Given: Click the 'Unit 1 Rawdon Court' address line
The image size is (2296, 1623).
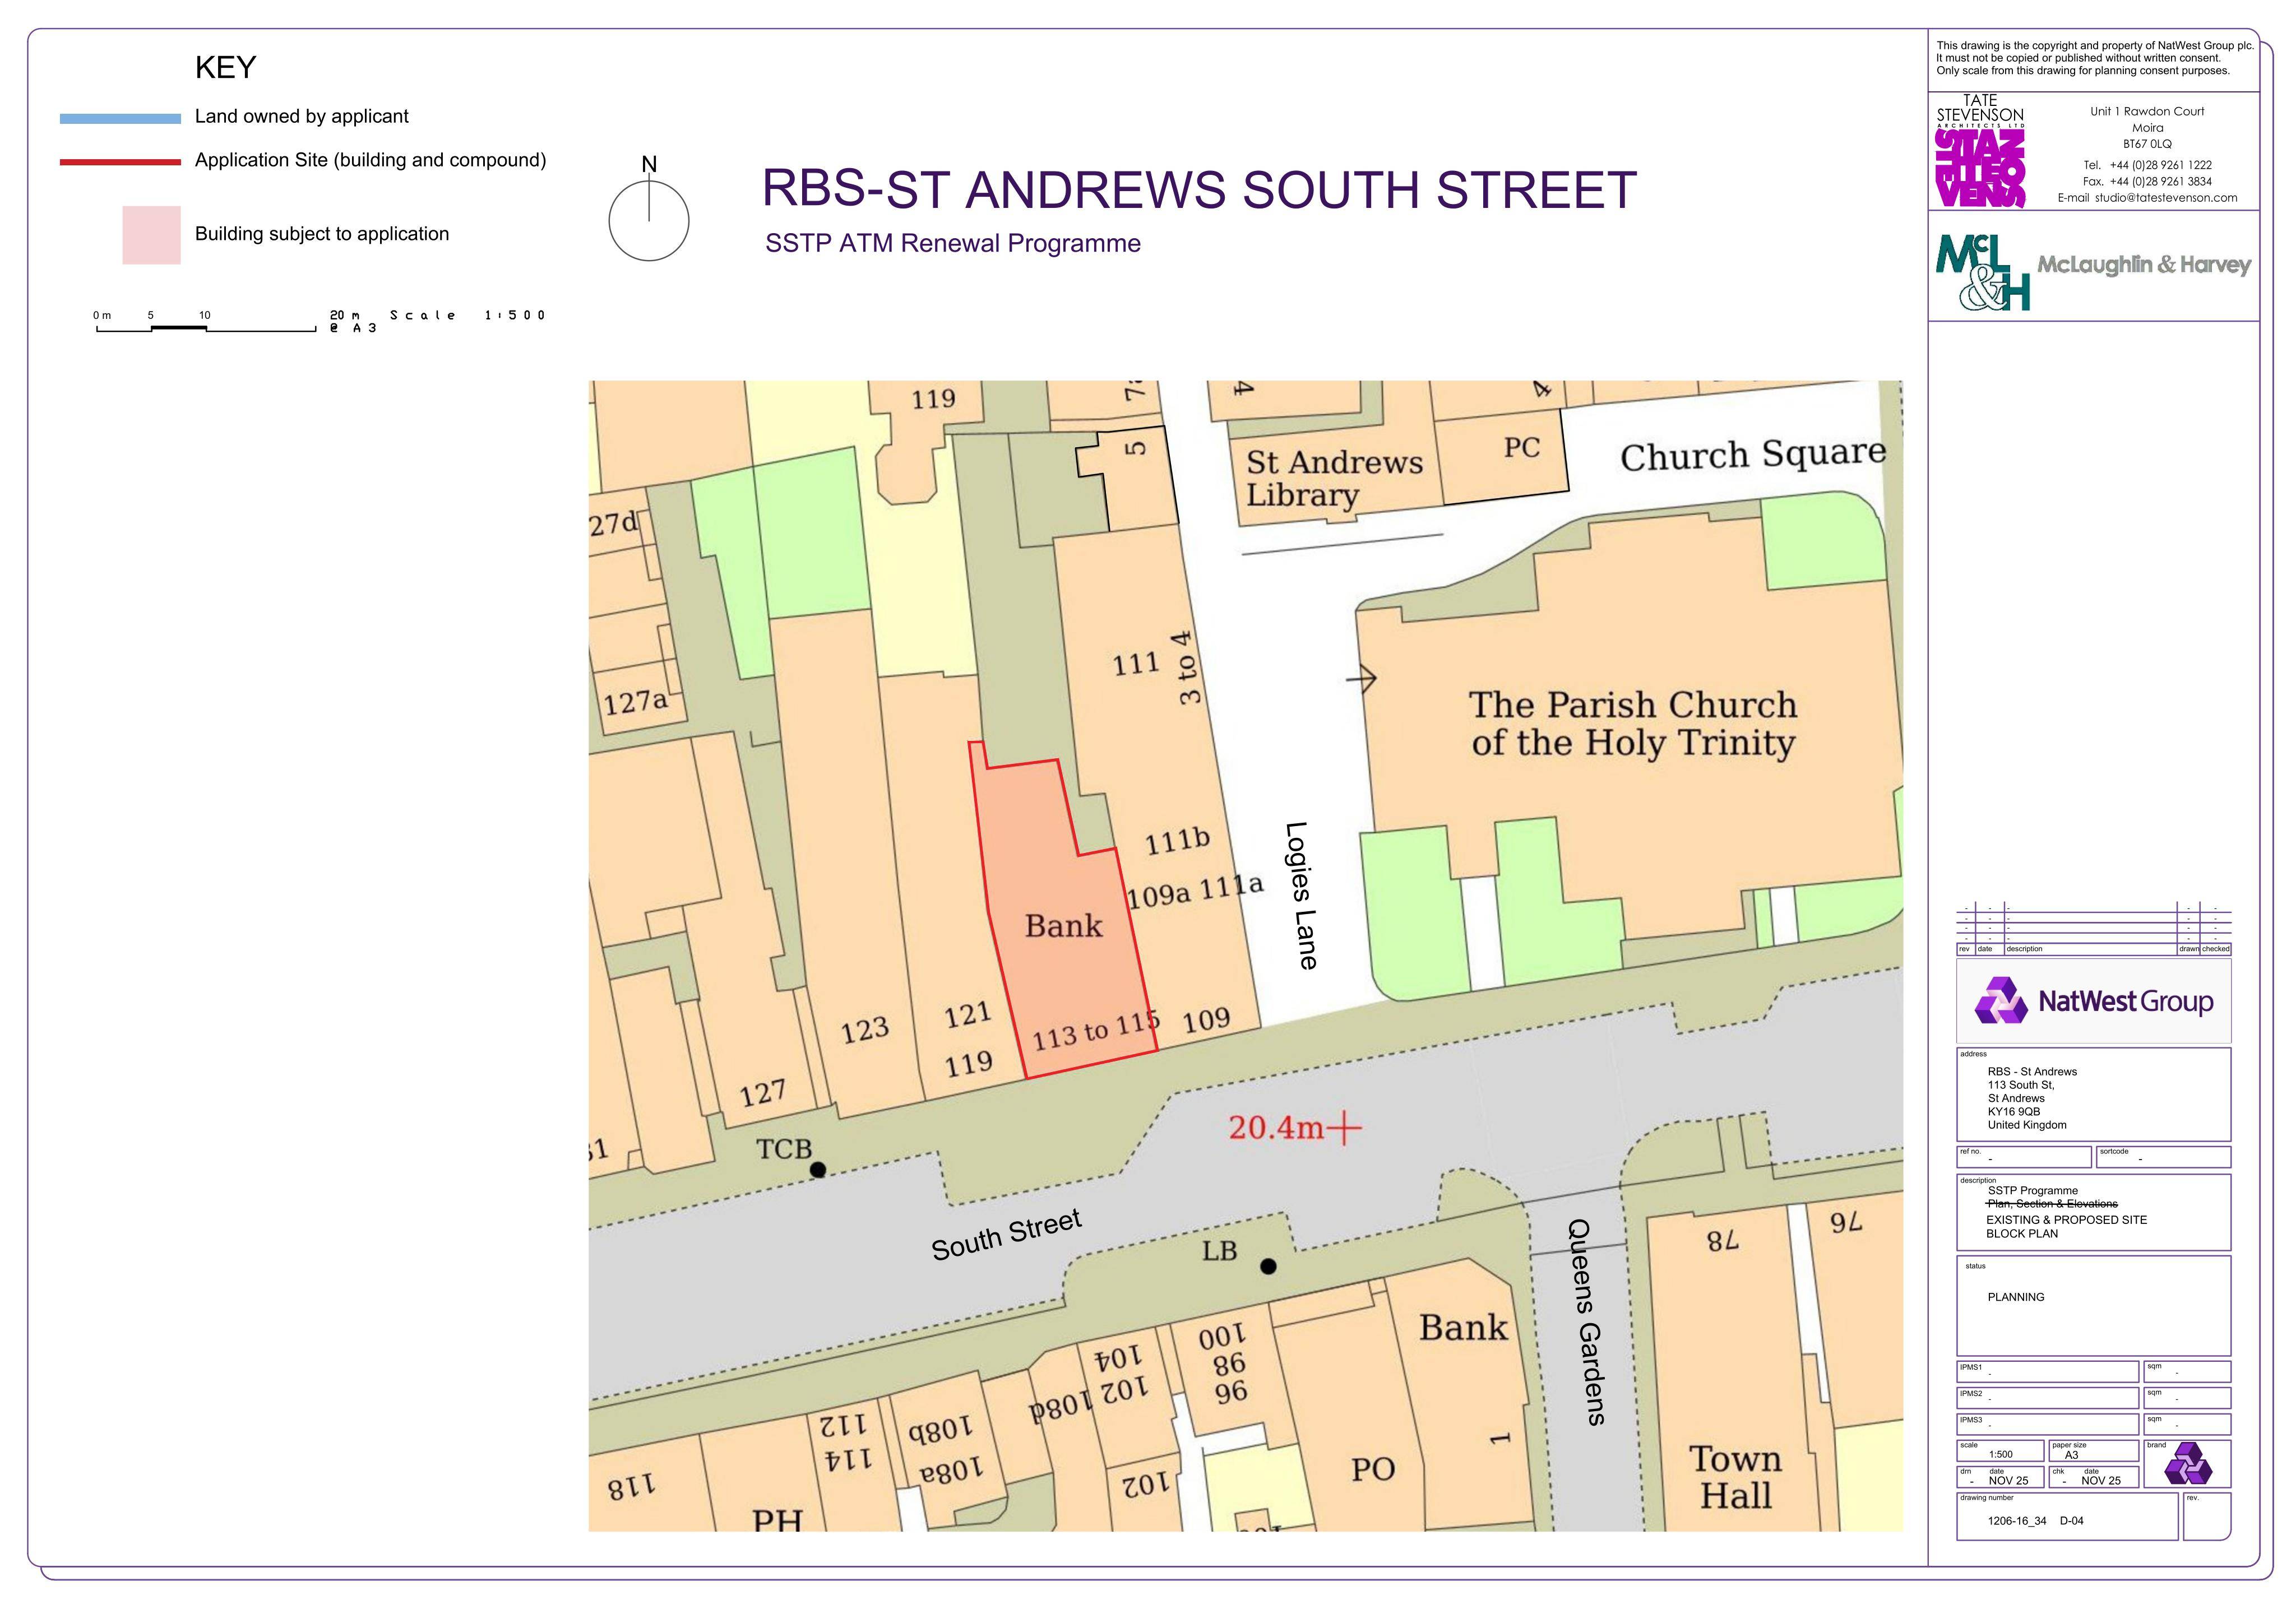Looking at the screenshot, I should point(2147,112).
